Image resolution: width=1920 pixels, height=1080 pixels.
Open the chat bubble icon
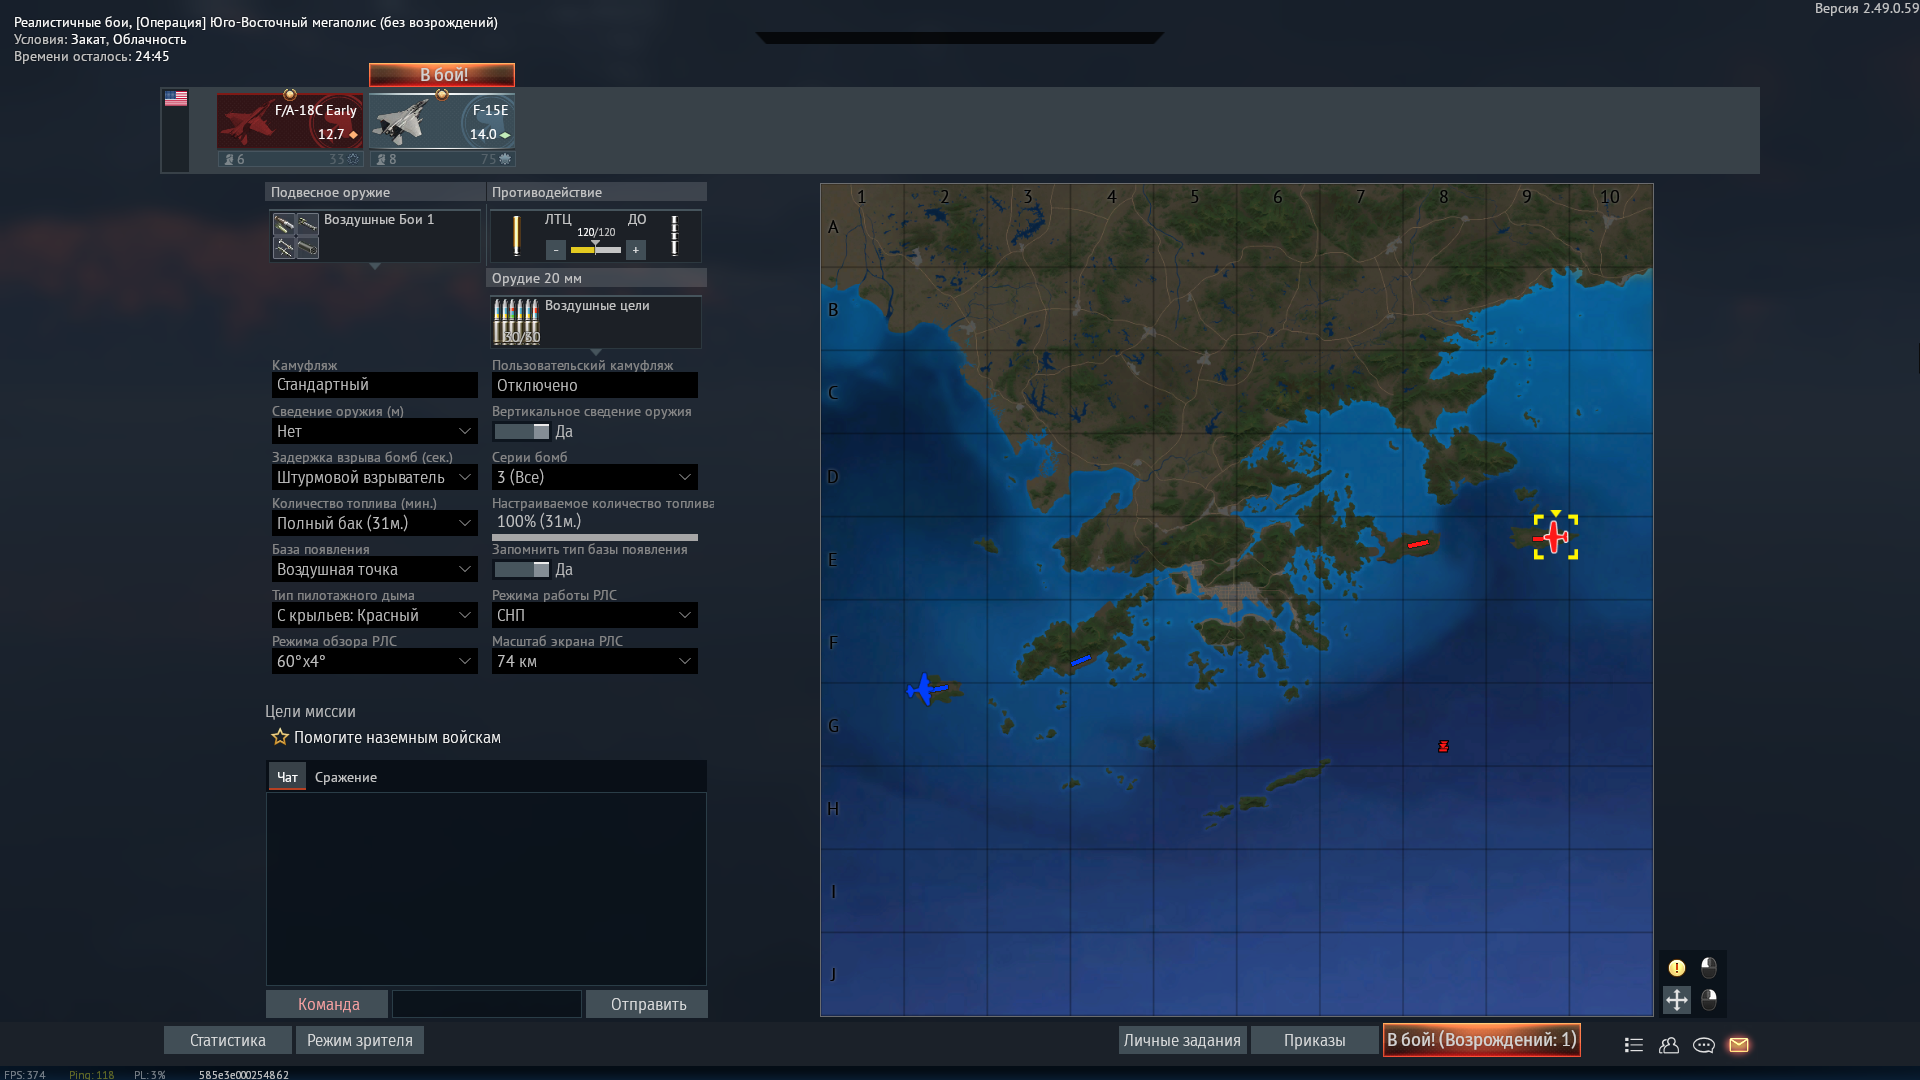(x=1703, y=1045)
